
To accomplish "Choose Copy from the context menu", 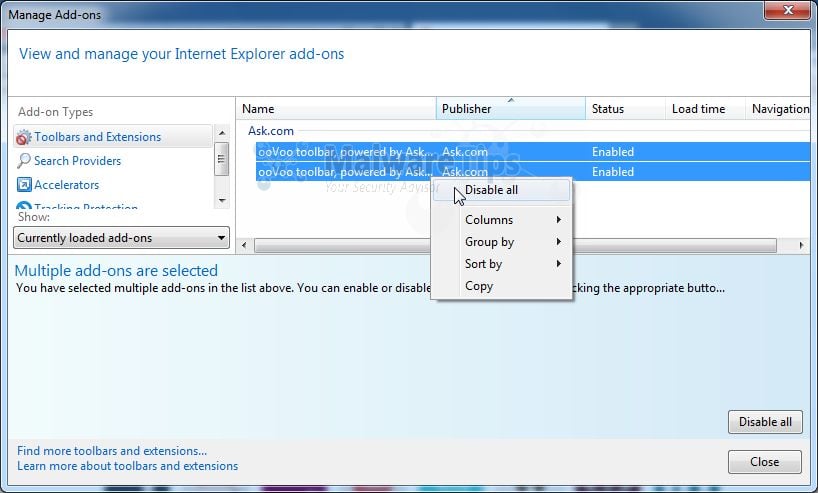I will coord(502,286).
